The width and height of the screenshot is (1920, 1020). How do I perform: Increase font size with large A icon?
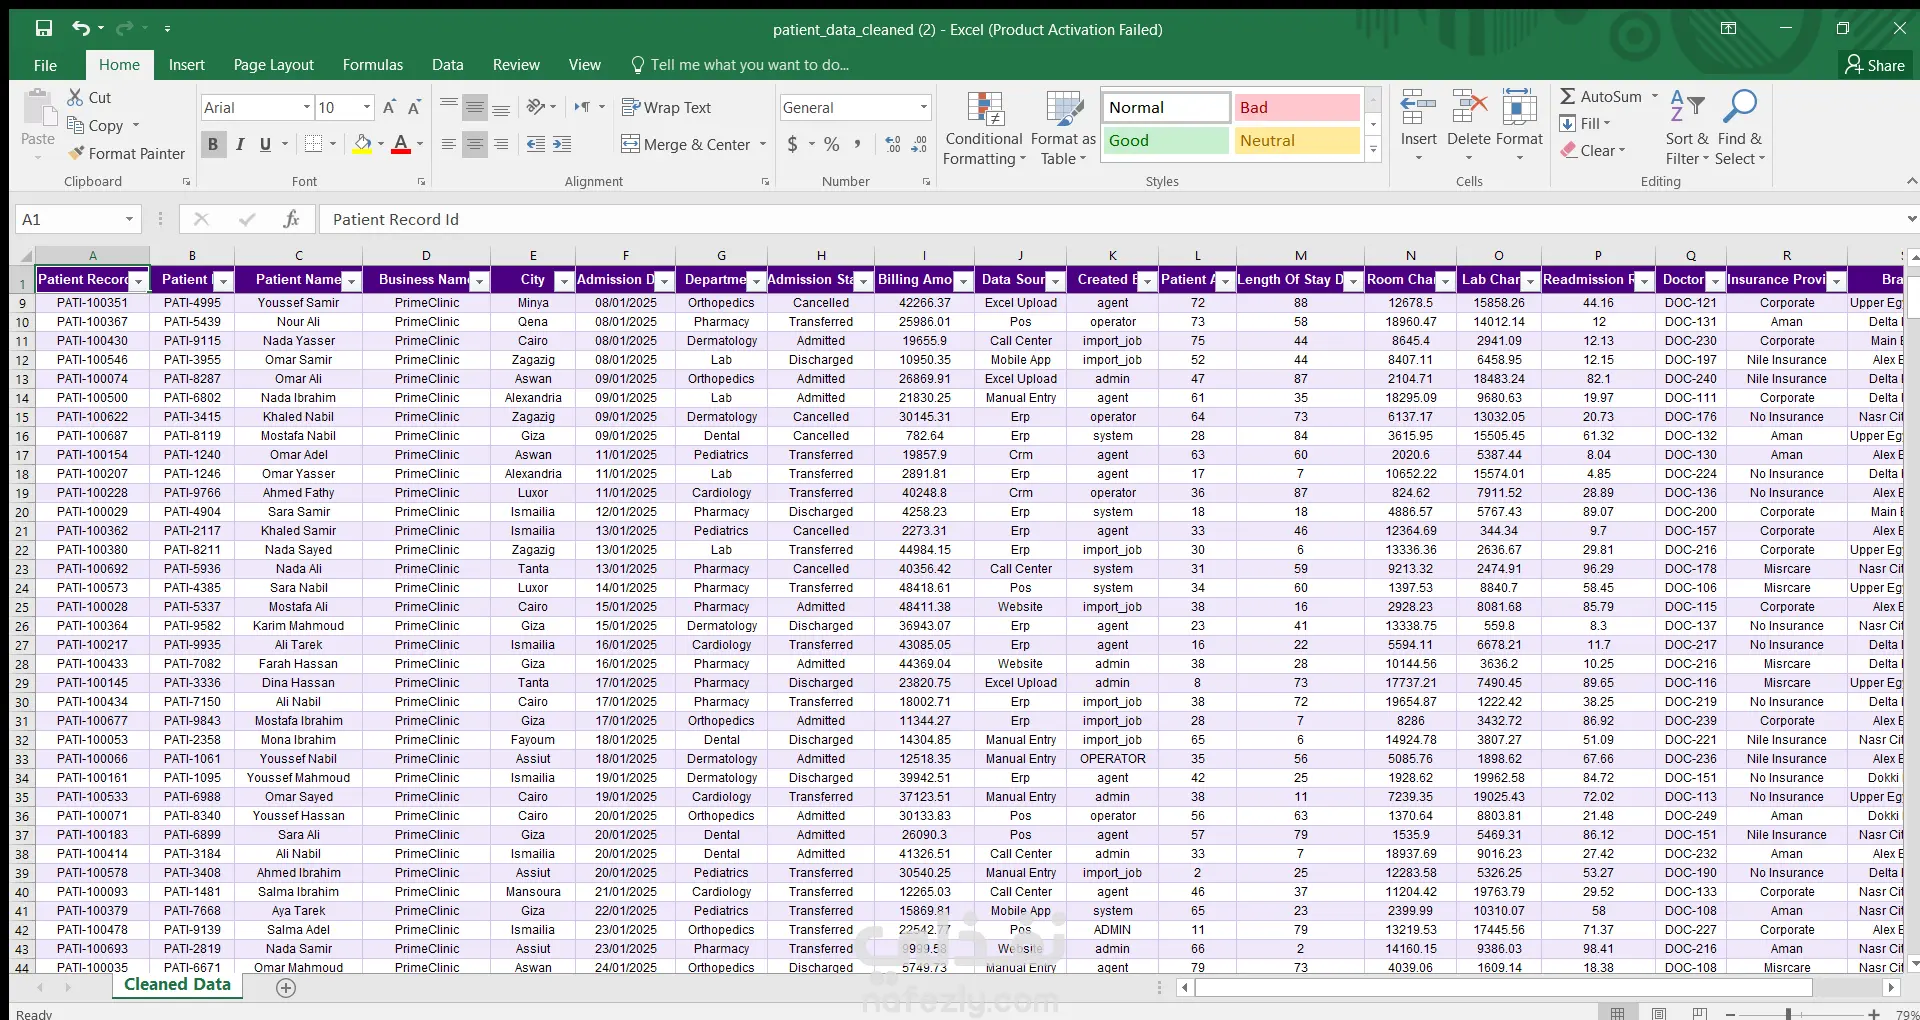coord(389,107)
